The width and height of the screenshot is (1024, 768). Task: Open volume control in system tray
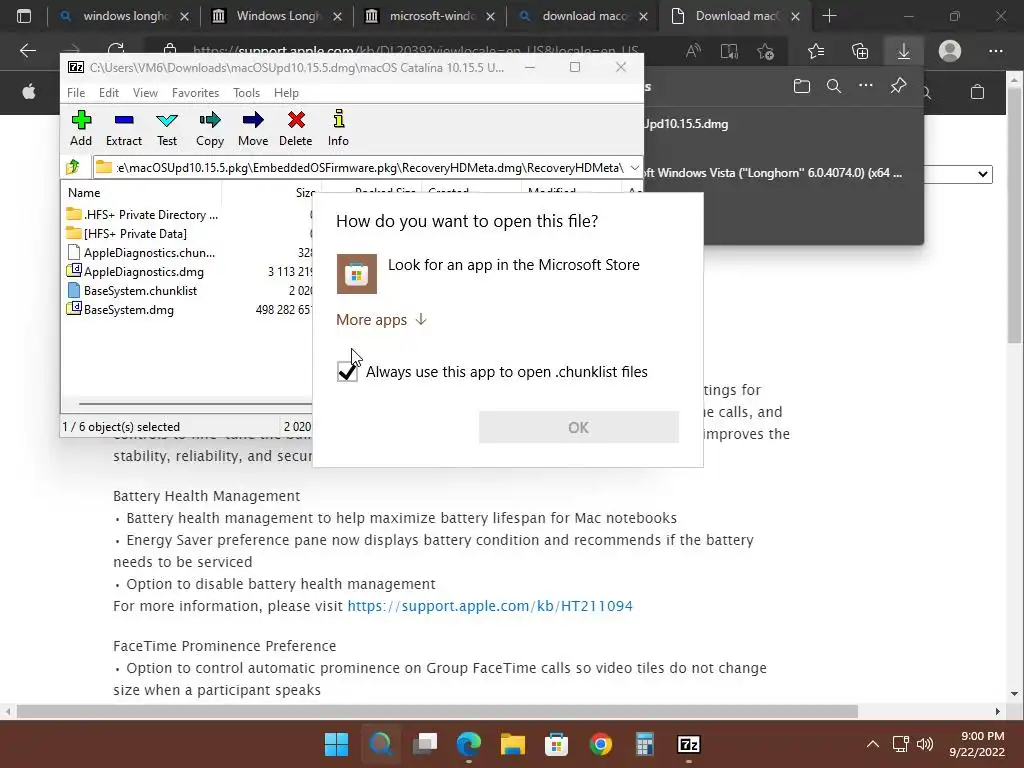925,744
